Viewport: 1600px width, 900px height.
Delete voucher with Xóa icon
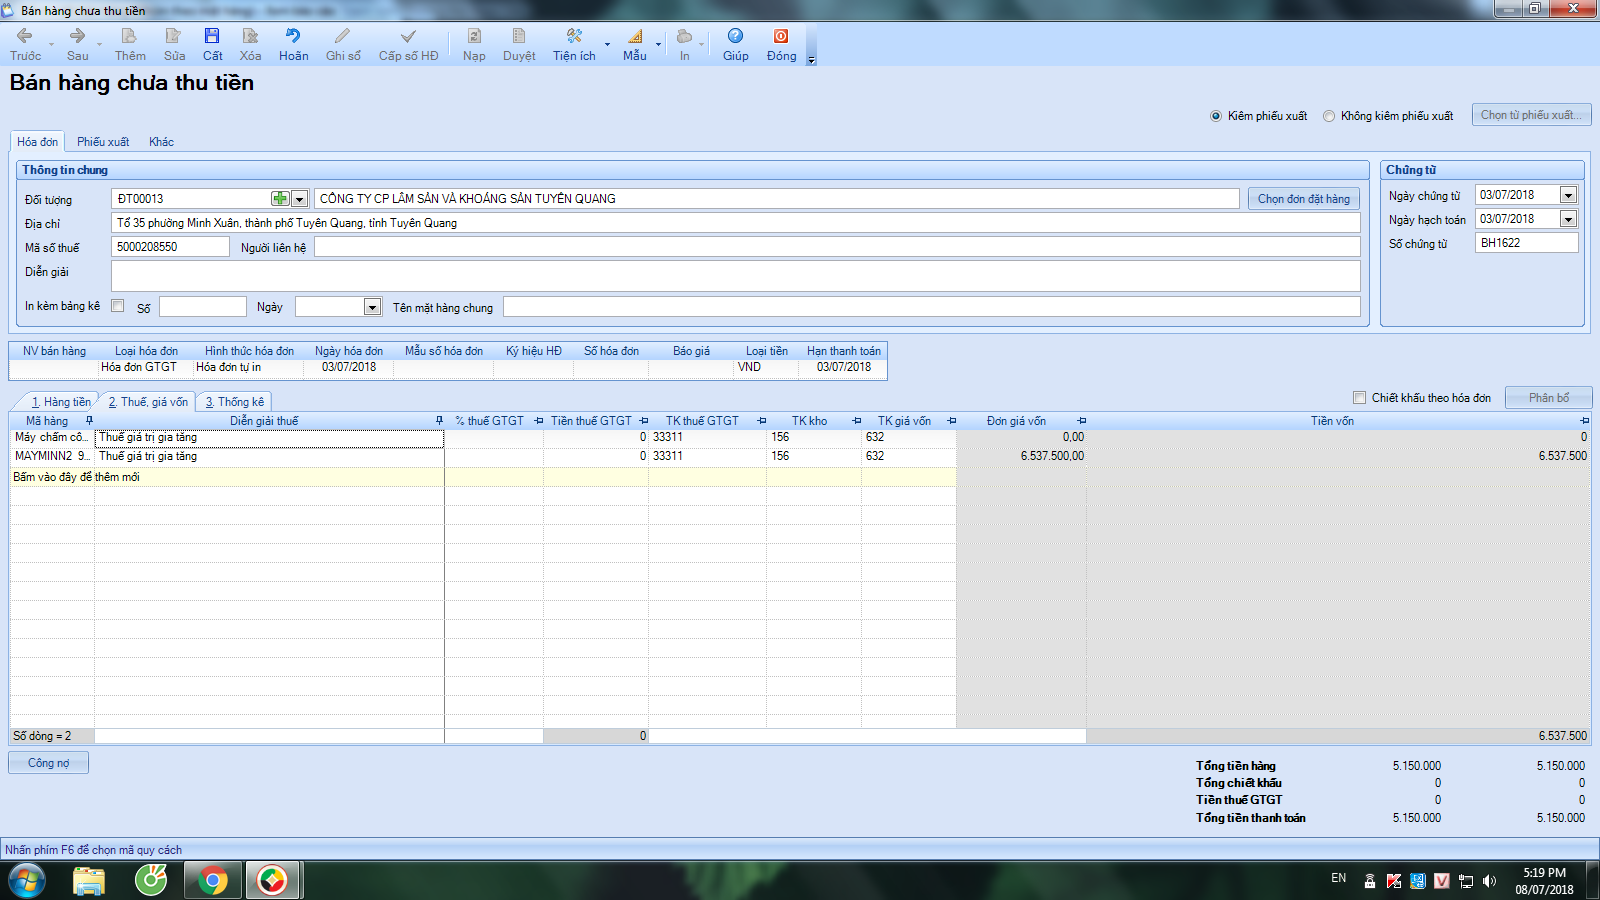pos(250,45)
